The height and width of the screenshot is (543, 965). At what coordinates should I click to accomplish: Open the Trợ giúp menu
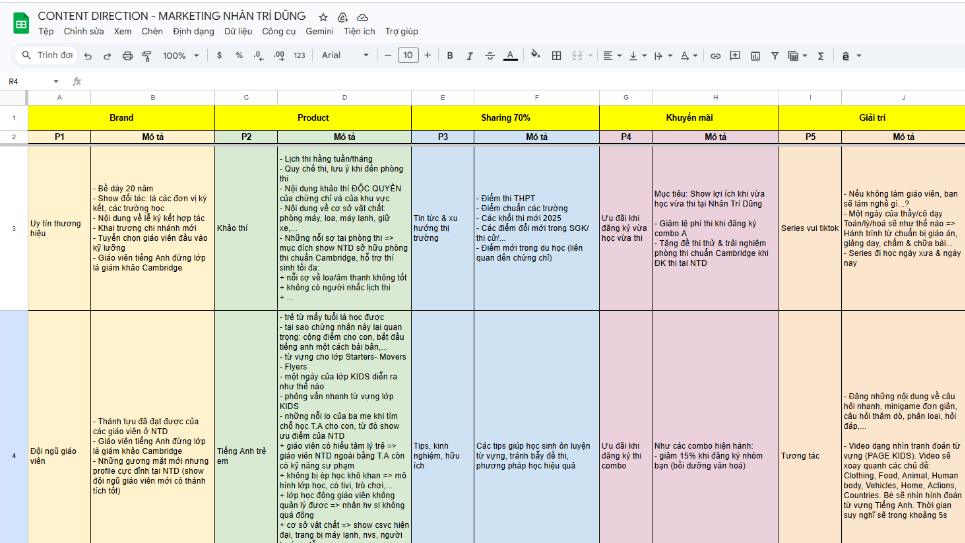point(402,31)
